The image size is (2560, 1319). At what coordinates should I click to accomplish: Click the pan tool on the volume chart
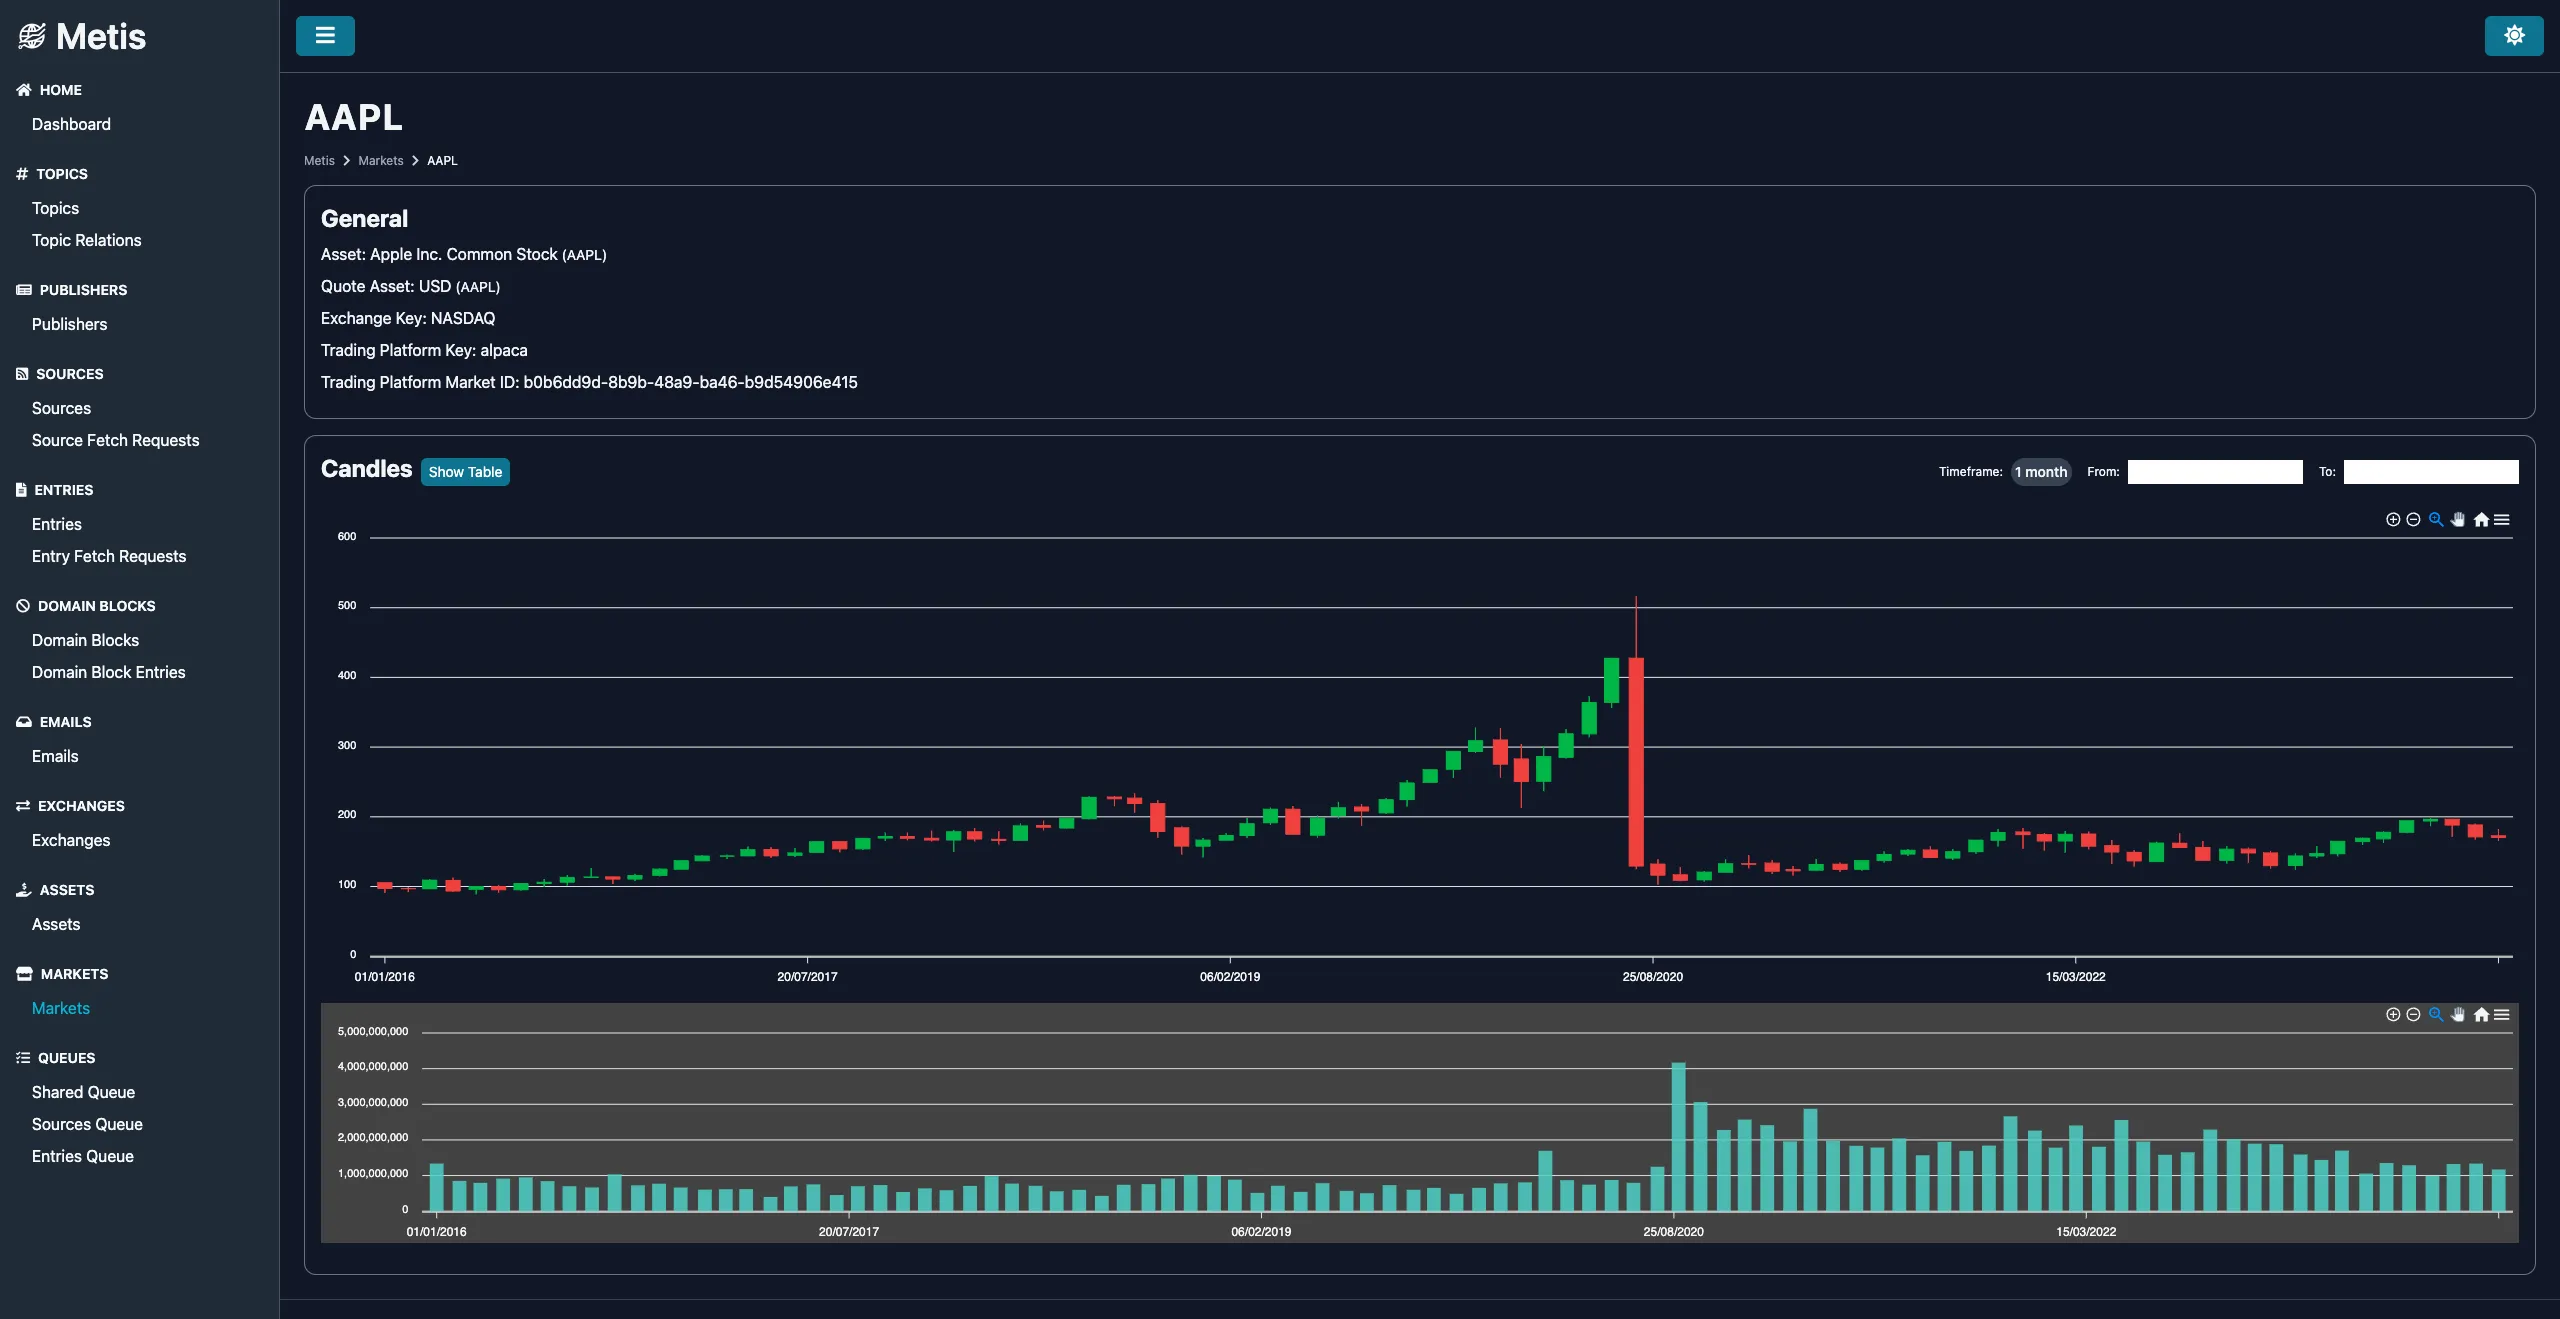click(x=2458, y=1015)
